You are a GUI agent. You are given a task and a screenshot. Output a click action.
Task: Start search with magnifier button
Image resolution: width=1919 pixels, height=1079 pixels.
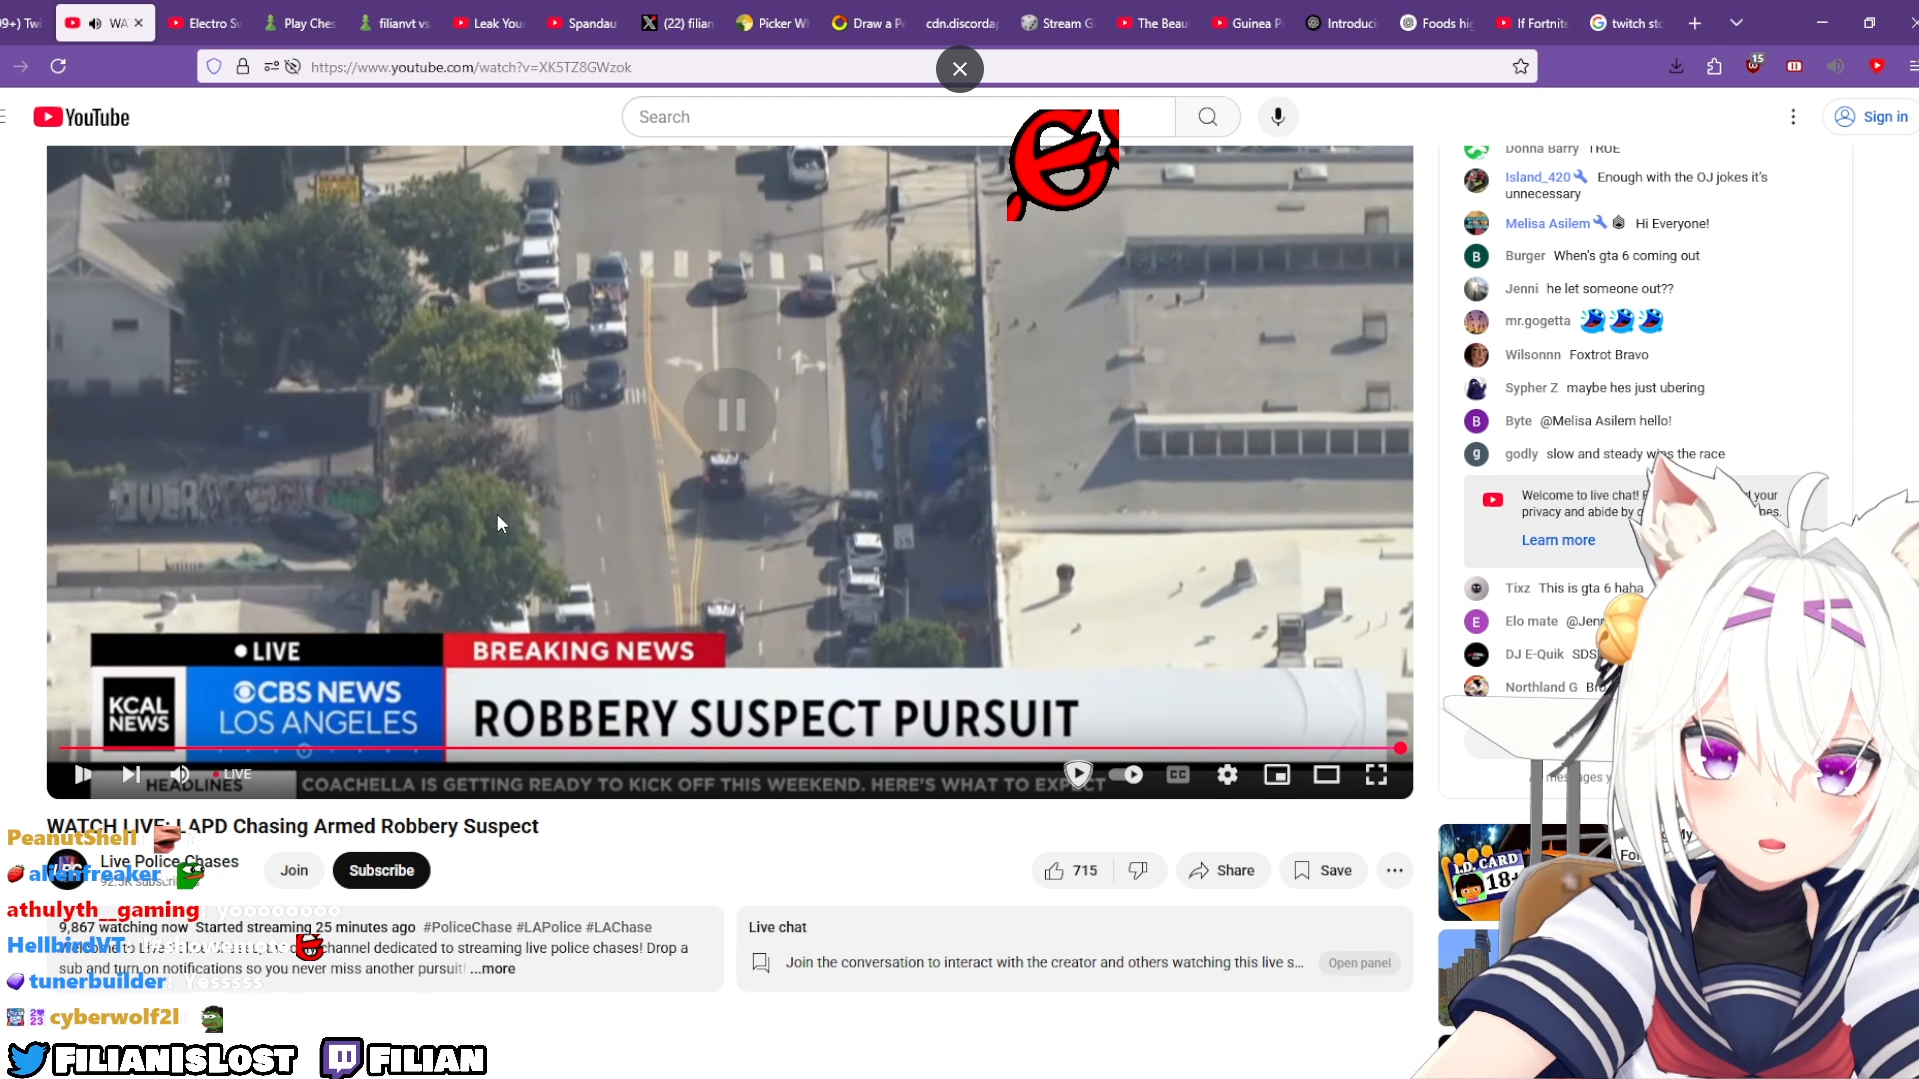point(1208,117)
